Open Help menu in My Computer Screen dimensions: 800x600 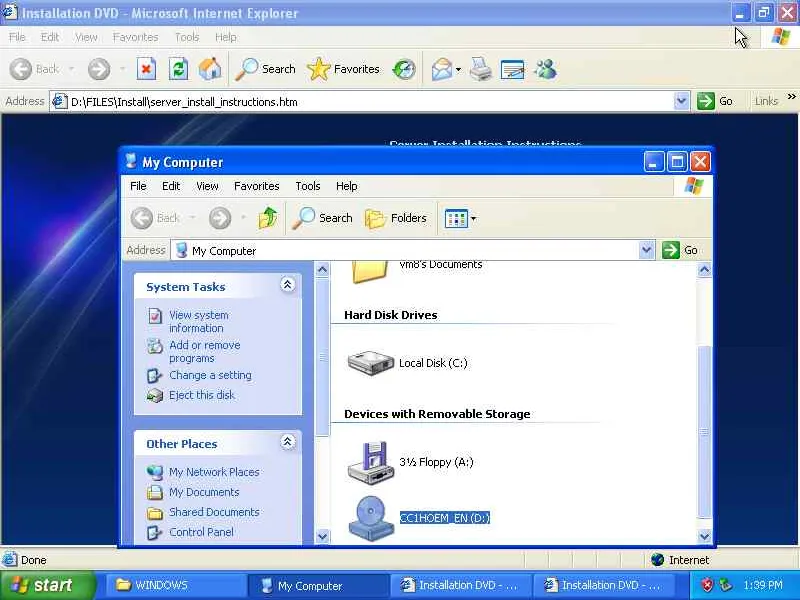coord(346,186)
